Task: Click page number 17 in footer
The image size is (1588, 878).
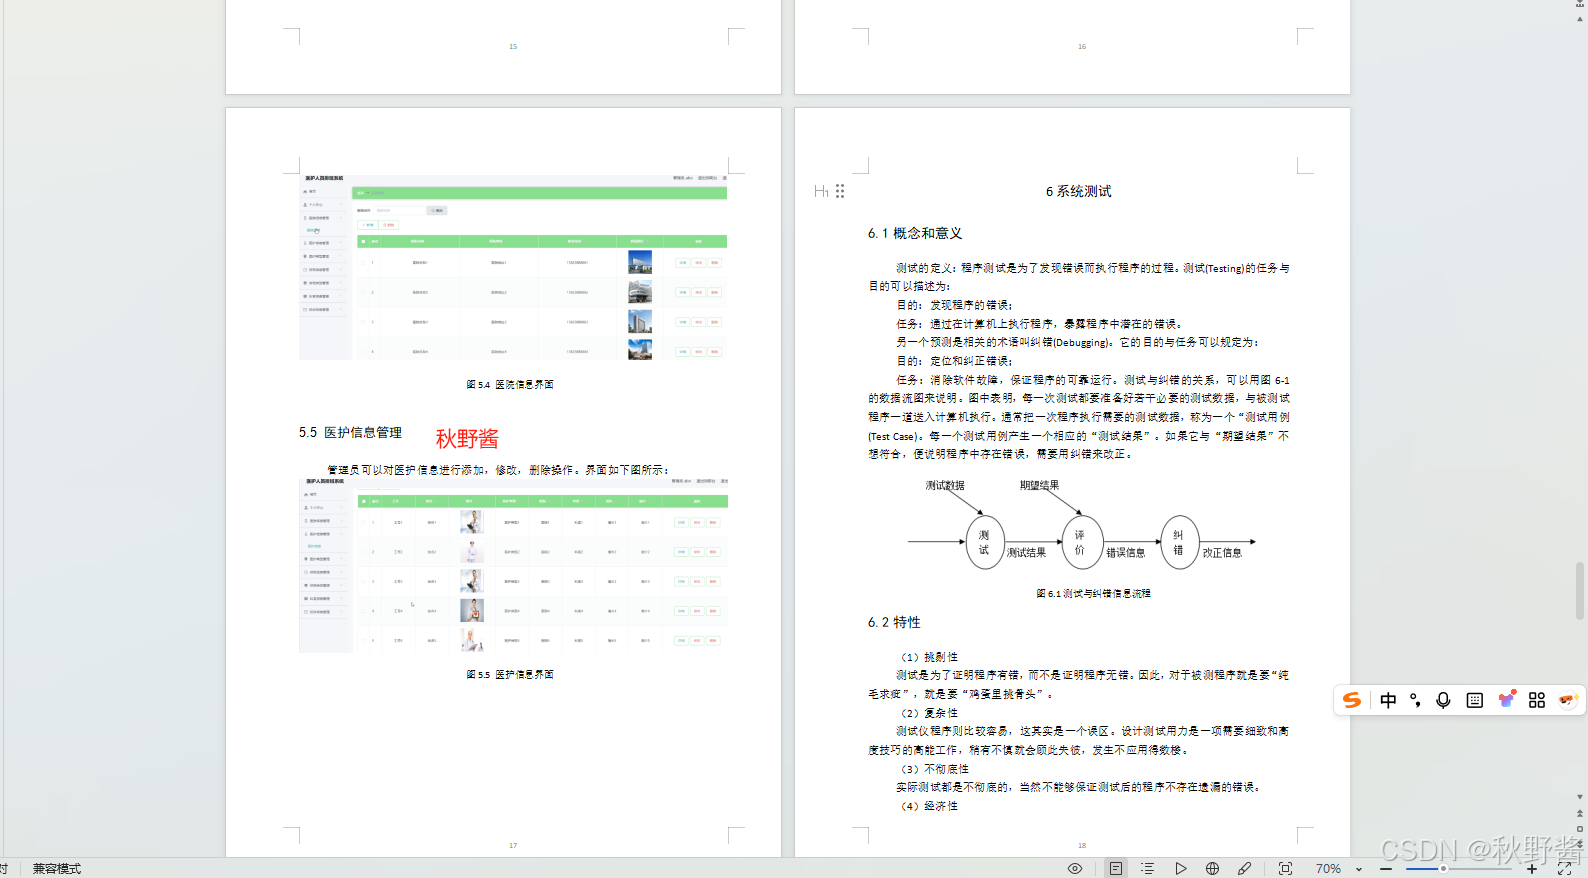Action: [x=513, y=845]
